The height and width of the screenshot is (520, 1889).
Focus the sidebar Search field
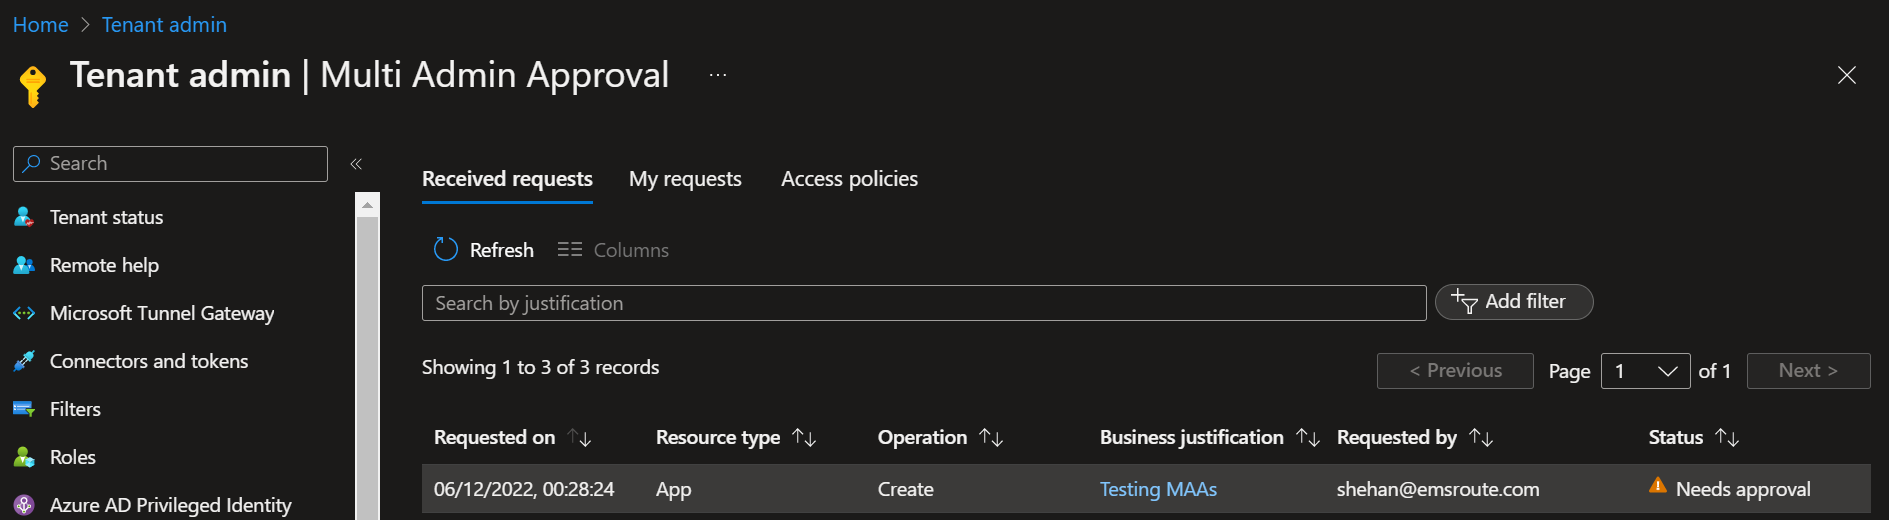click(x=170, y=164)
